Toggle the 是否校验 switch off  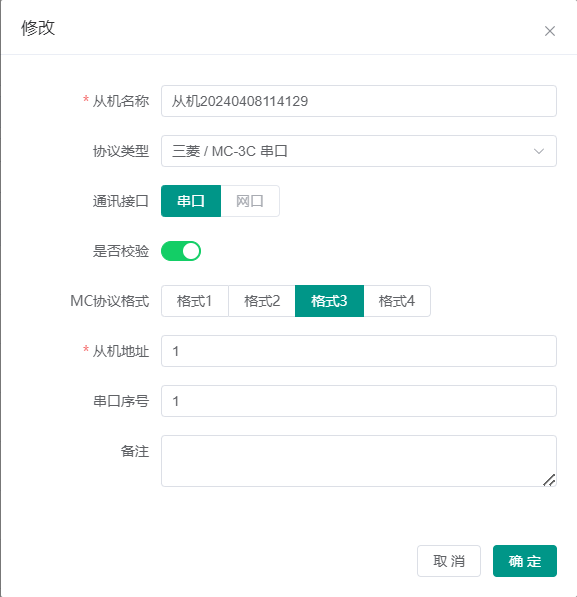click(x=181, y=251)
